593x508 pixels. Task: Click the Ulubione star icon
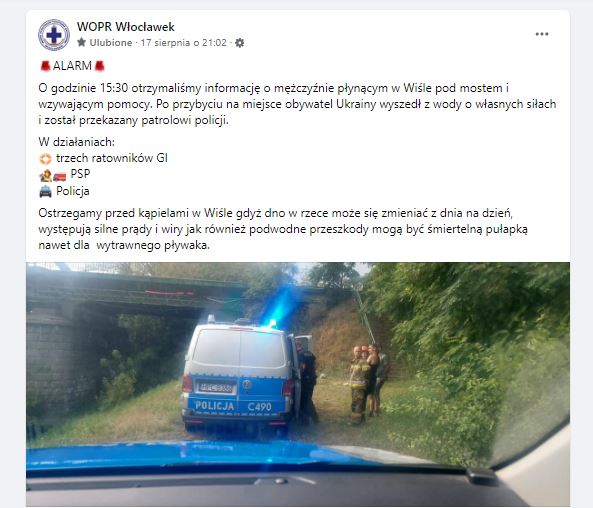click(81, 42)
